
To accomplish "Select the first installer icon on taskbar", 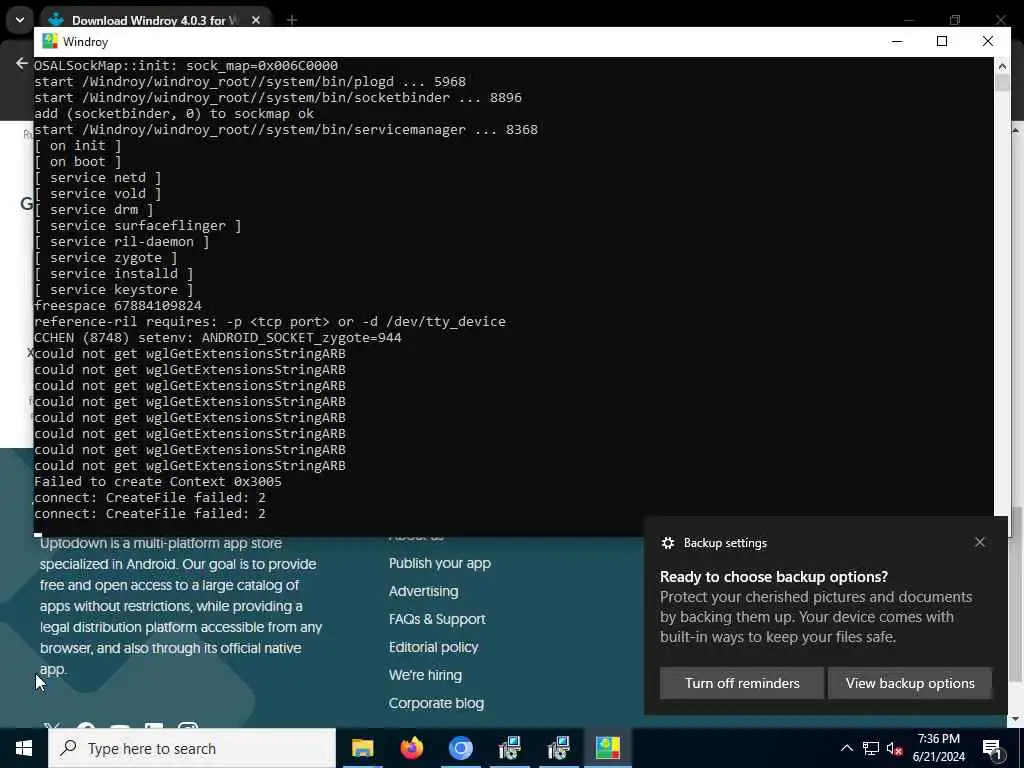I will click(x=509, y=748).
